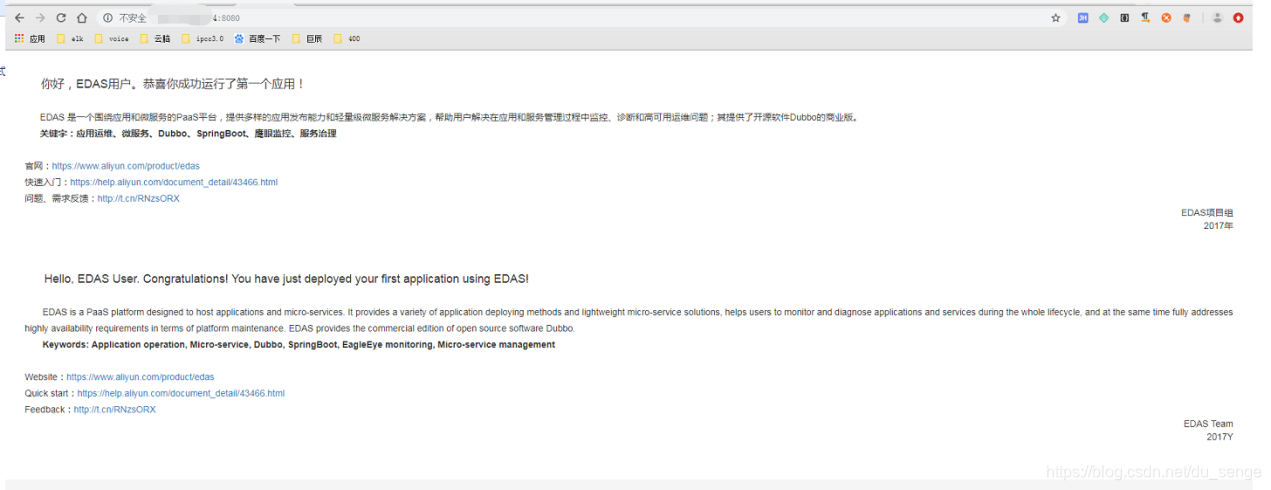
Task: Bookmark this page with the star icon
Action: pyautogui.click(x=1056, y=18)
